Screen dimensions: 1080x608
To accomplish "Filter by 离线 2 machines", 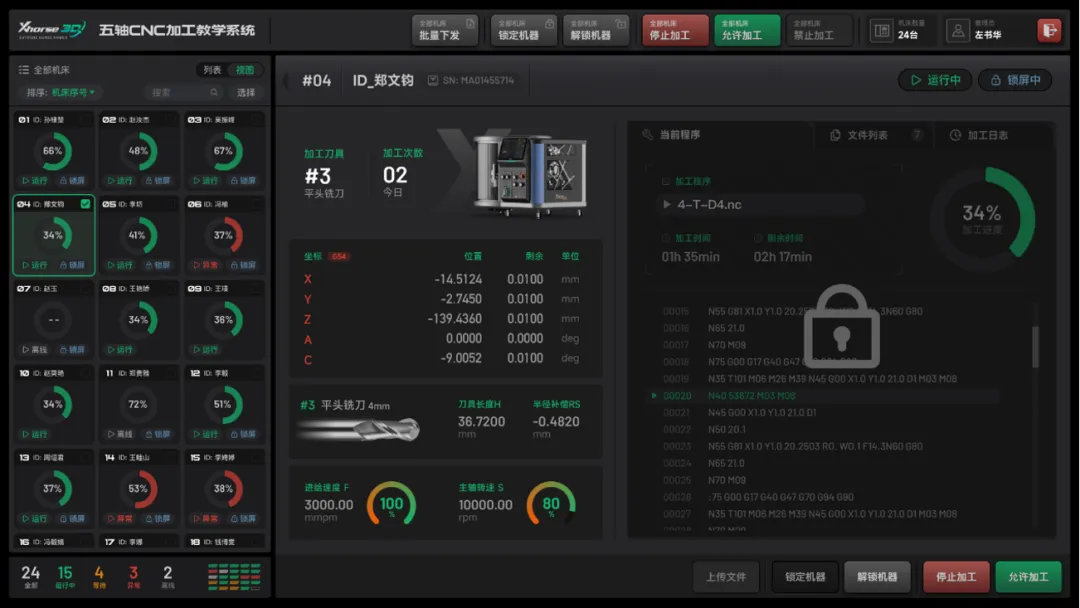I will pos(167,577).
